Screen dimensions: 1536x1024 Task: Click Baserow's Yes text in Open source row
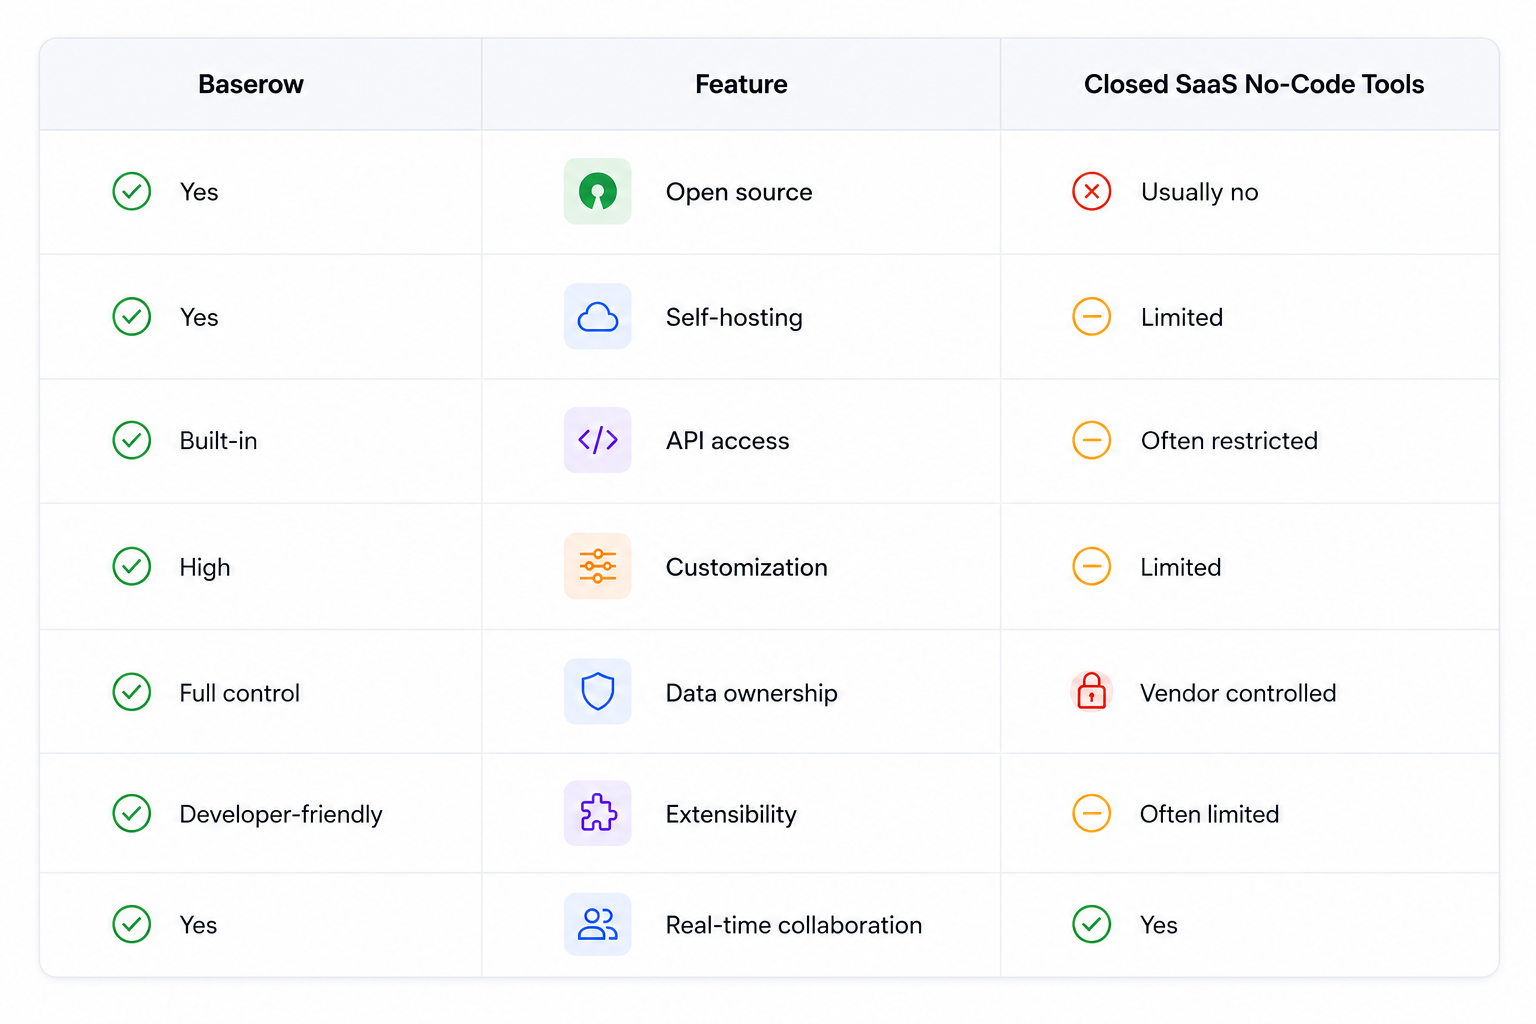199,192
